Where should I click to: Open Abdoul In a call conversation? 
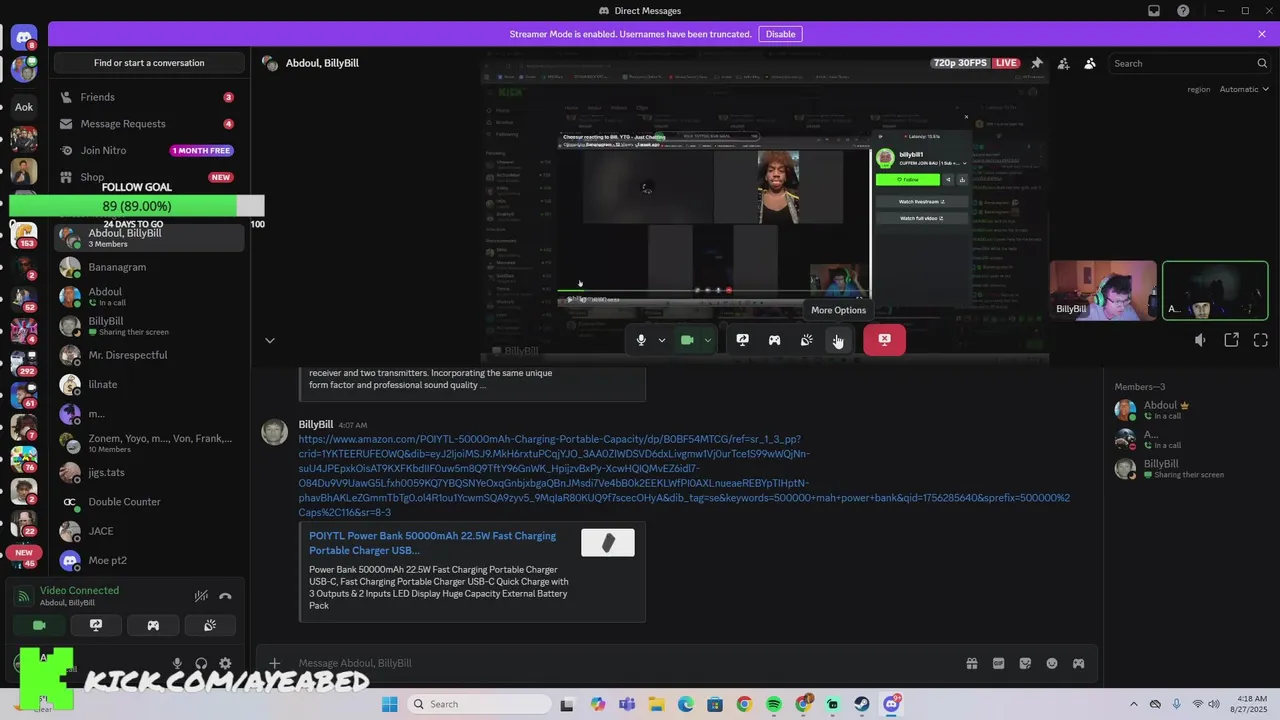point(149,297)
